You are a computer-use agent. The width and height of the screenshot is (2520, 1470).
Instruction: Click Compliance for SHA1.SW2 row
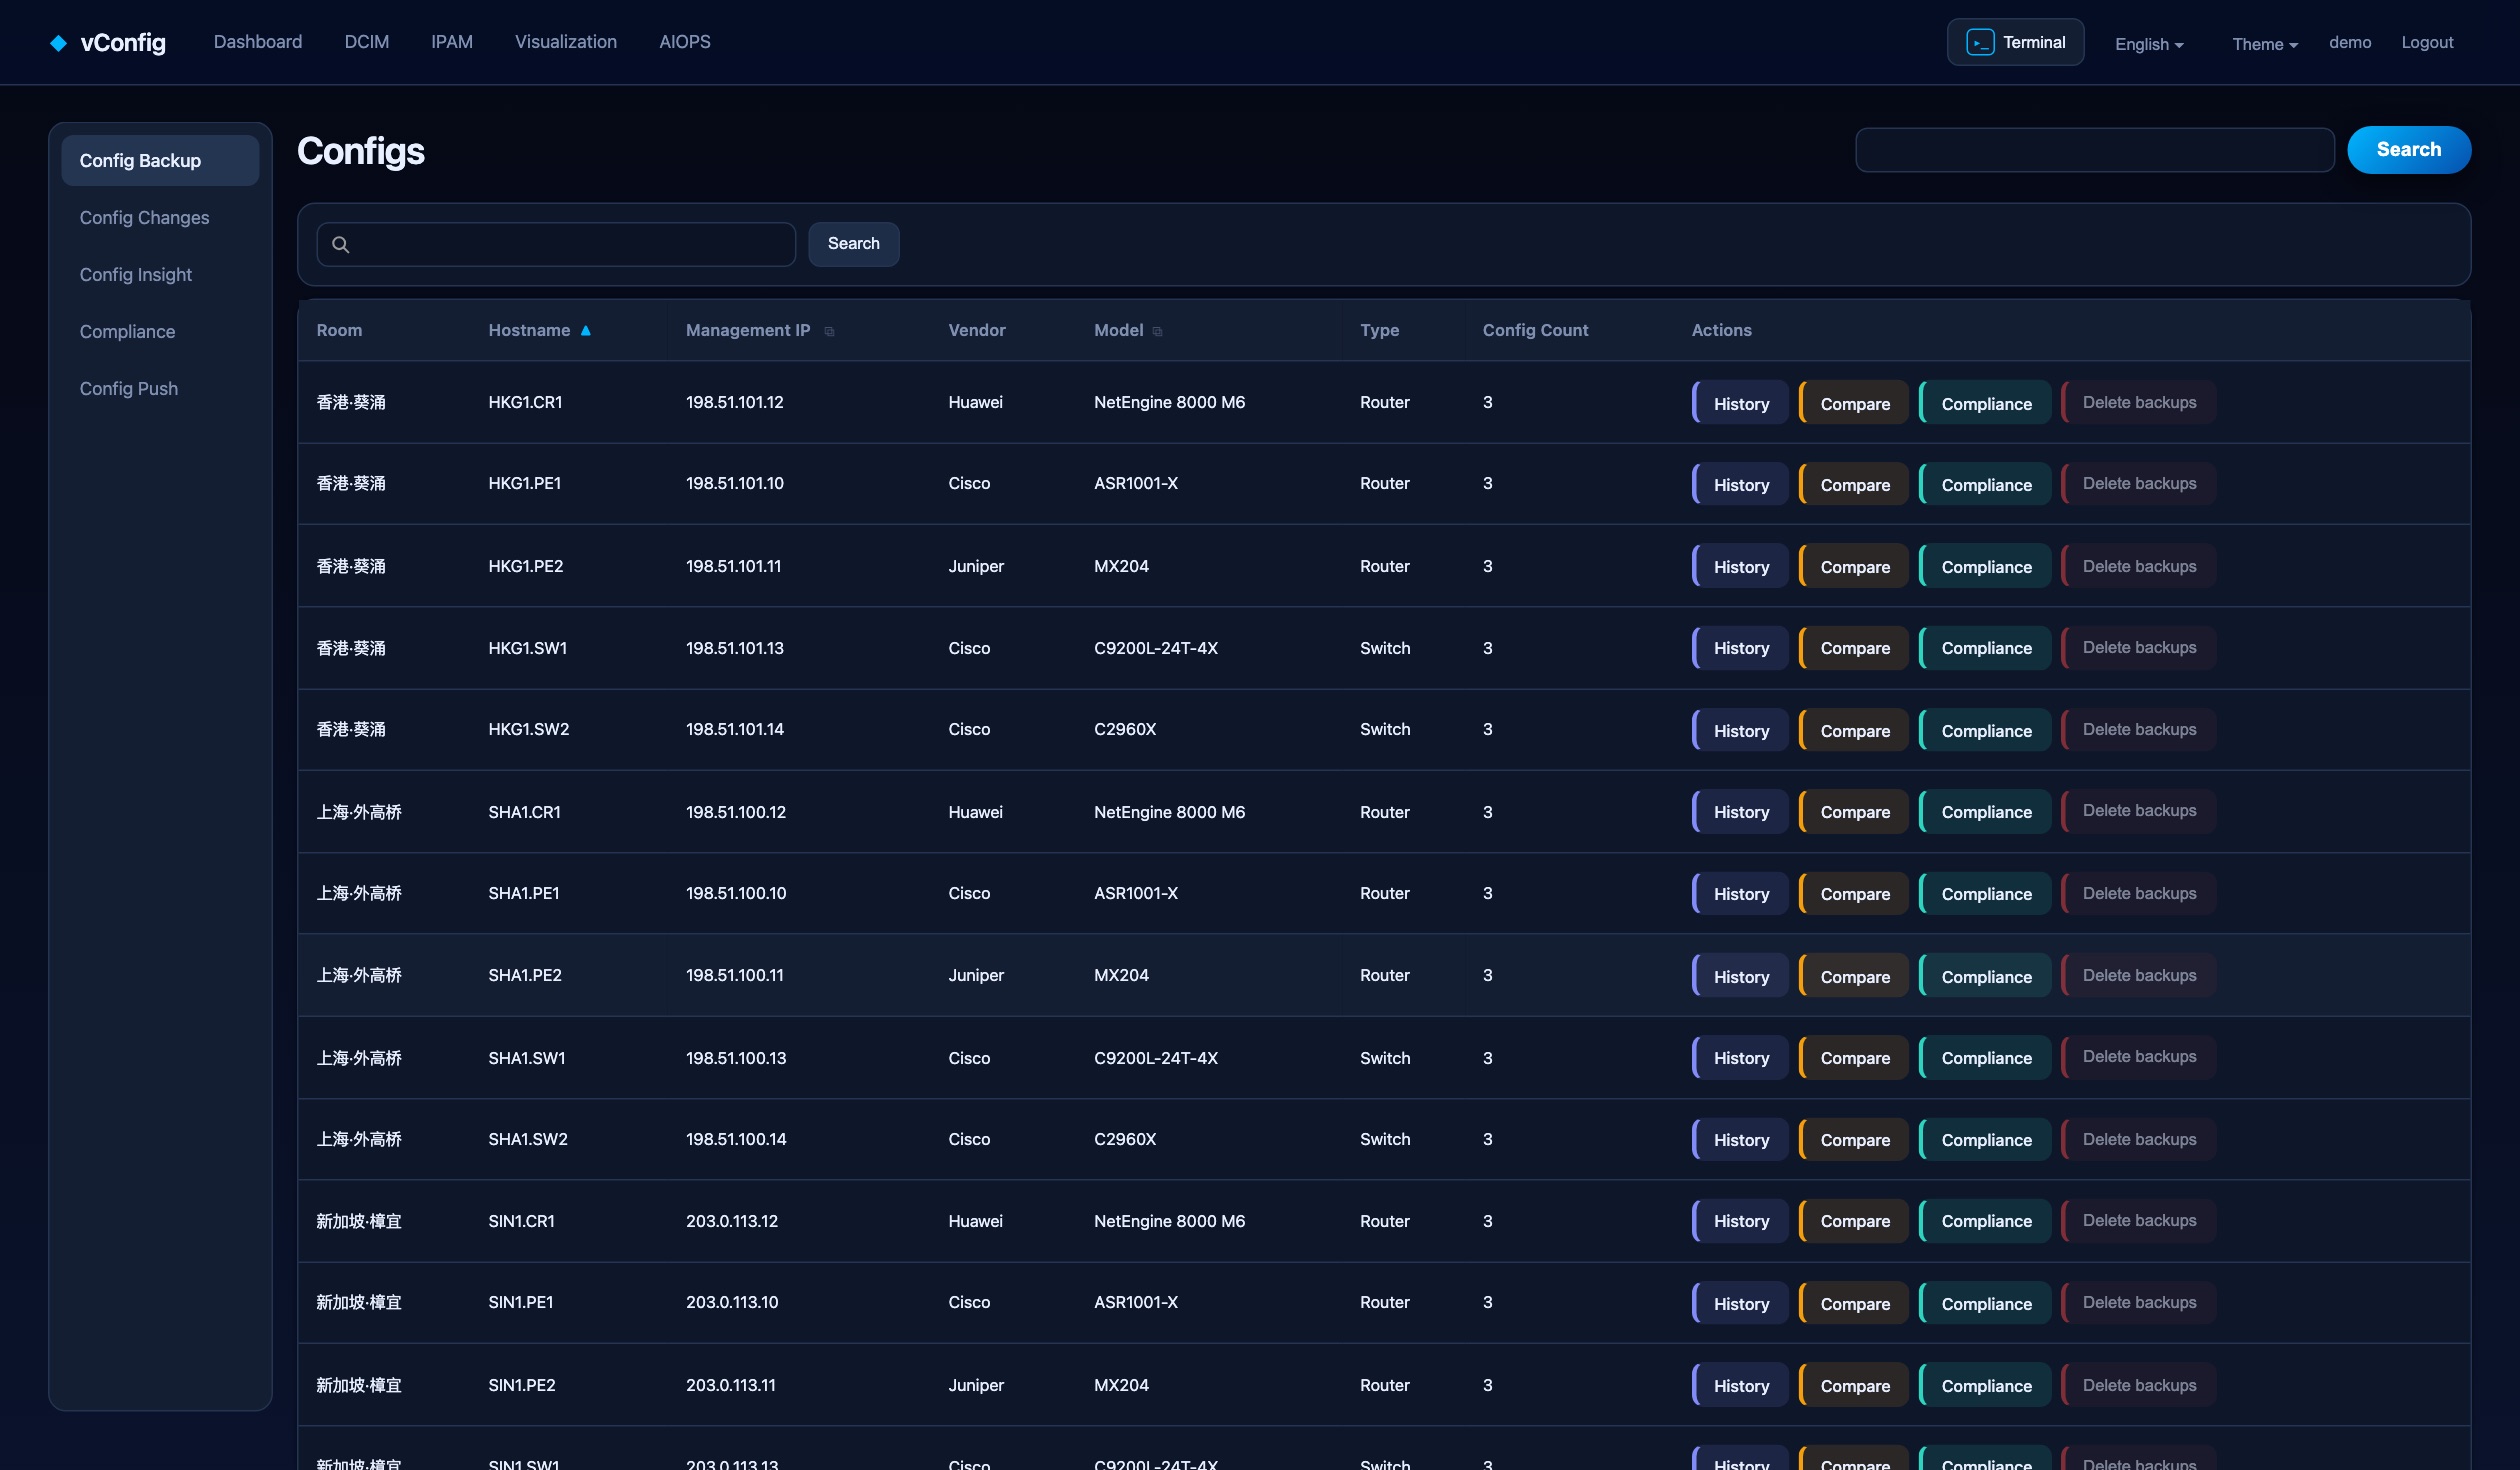click(x=1985, y=1139)
